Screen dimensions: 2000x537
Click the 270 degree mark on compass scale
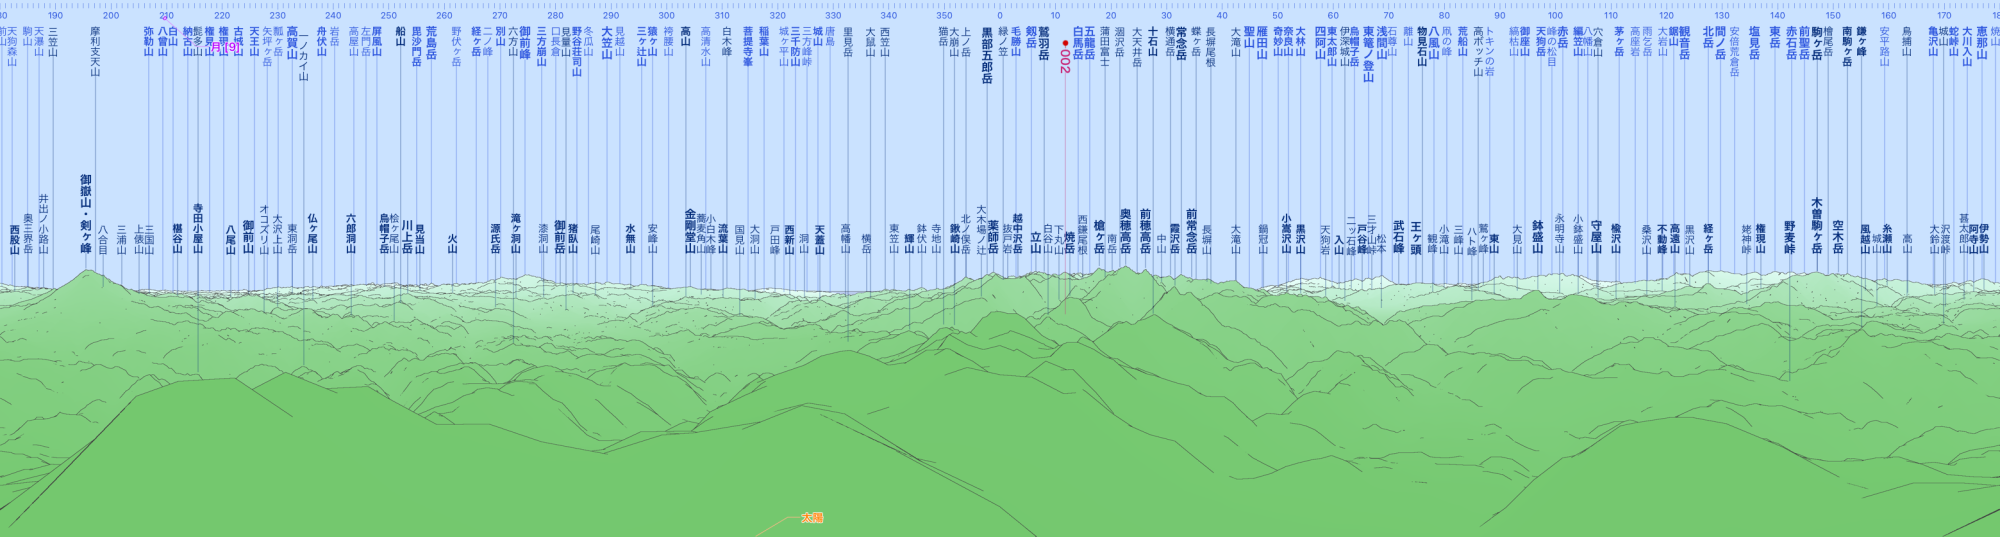pos(500,16)
